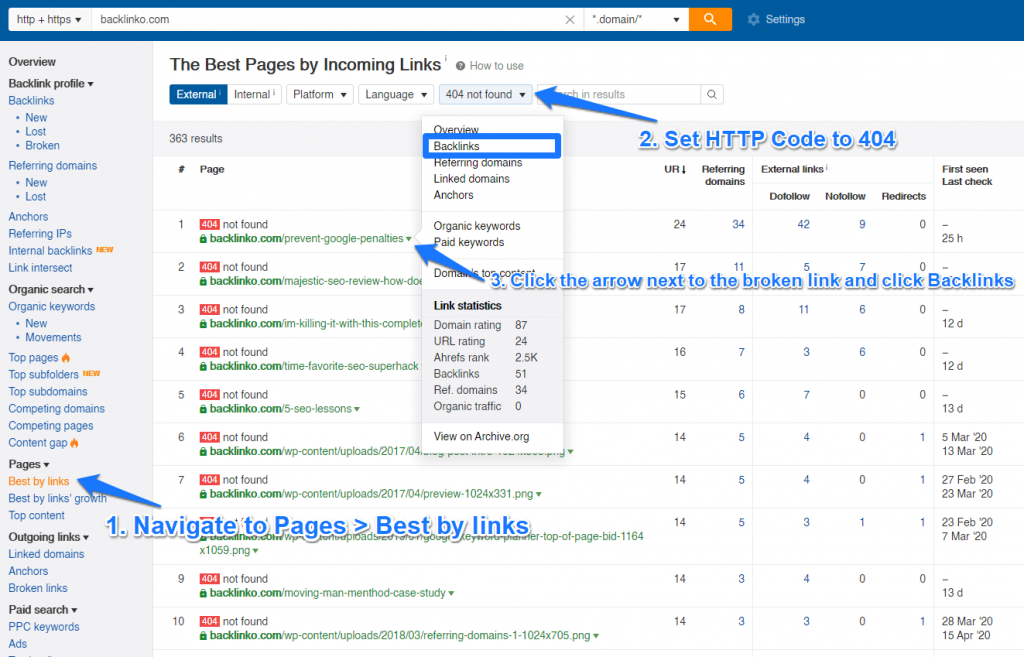Open Referring IPs in the sidebar
Screen dimensions: 1024x657
click(x=40, y=234)
